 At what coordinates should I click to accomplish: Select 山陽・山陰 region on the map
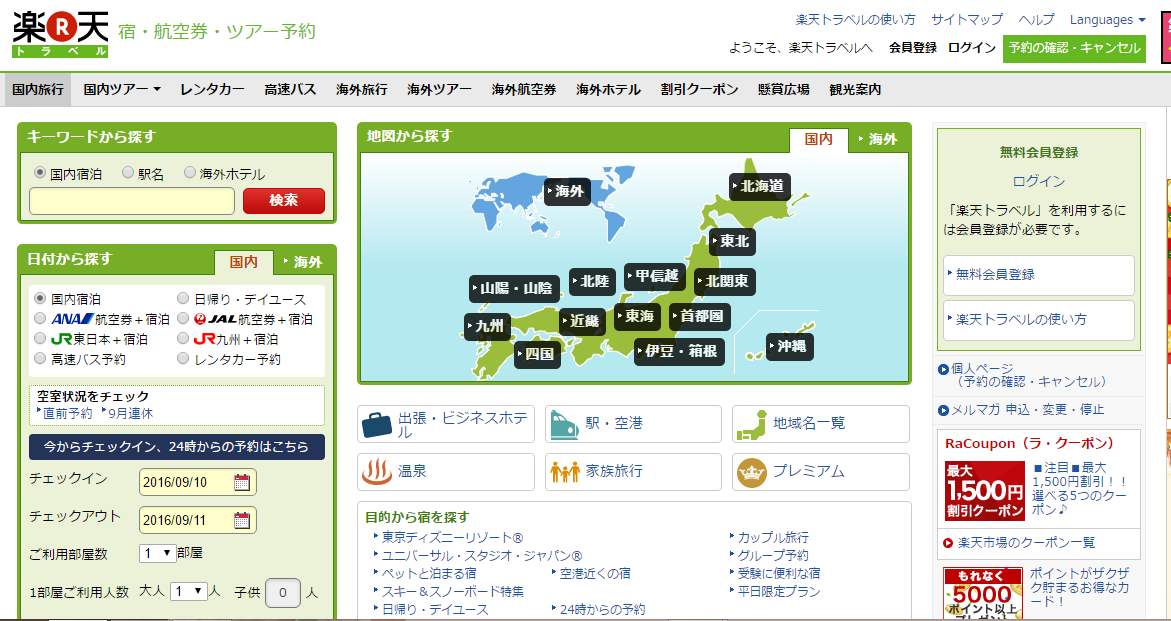tap(515, 289)
